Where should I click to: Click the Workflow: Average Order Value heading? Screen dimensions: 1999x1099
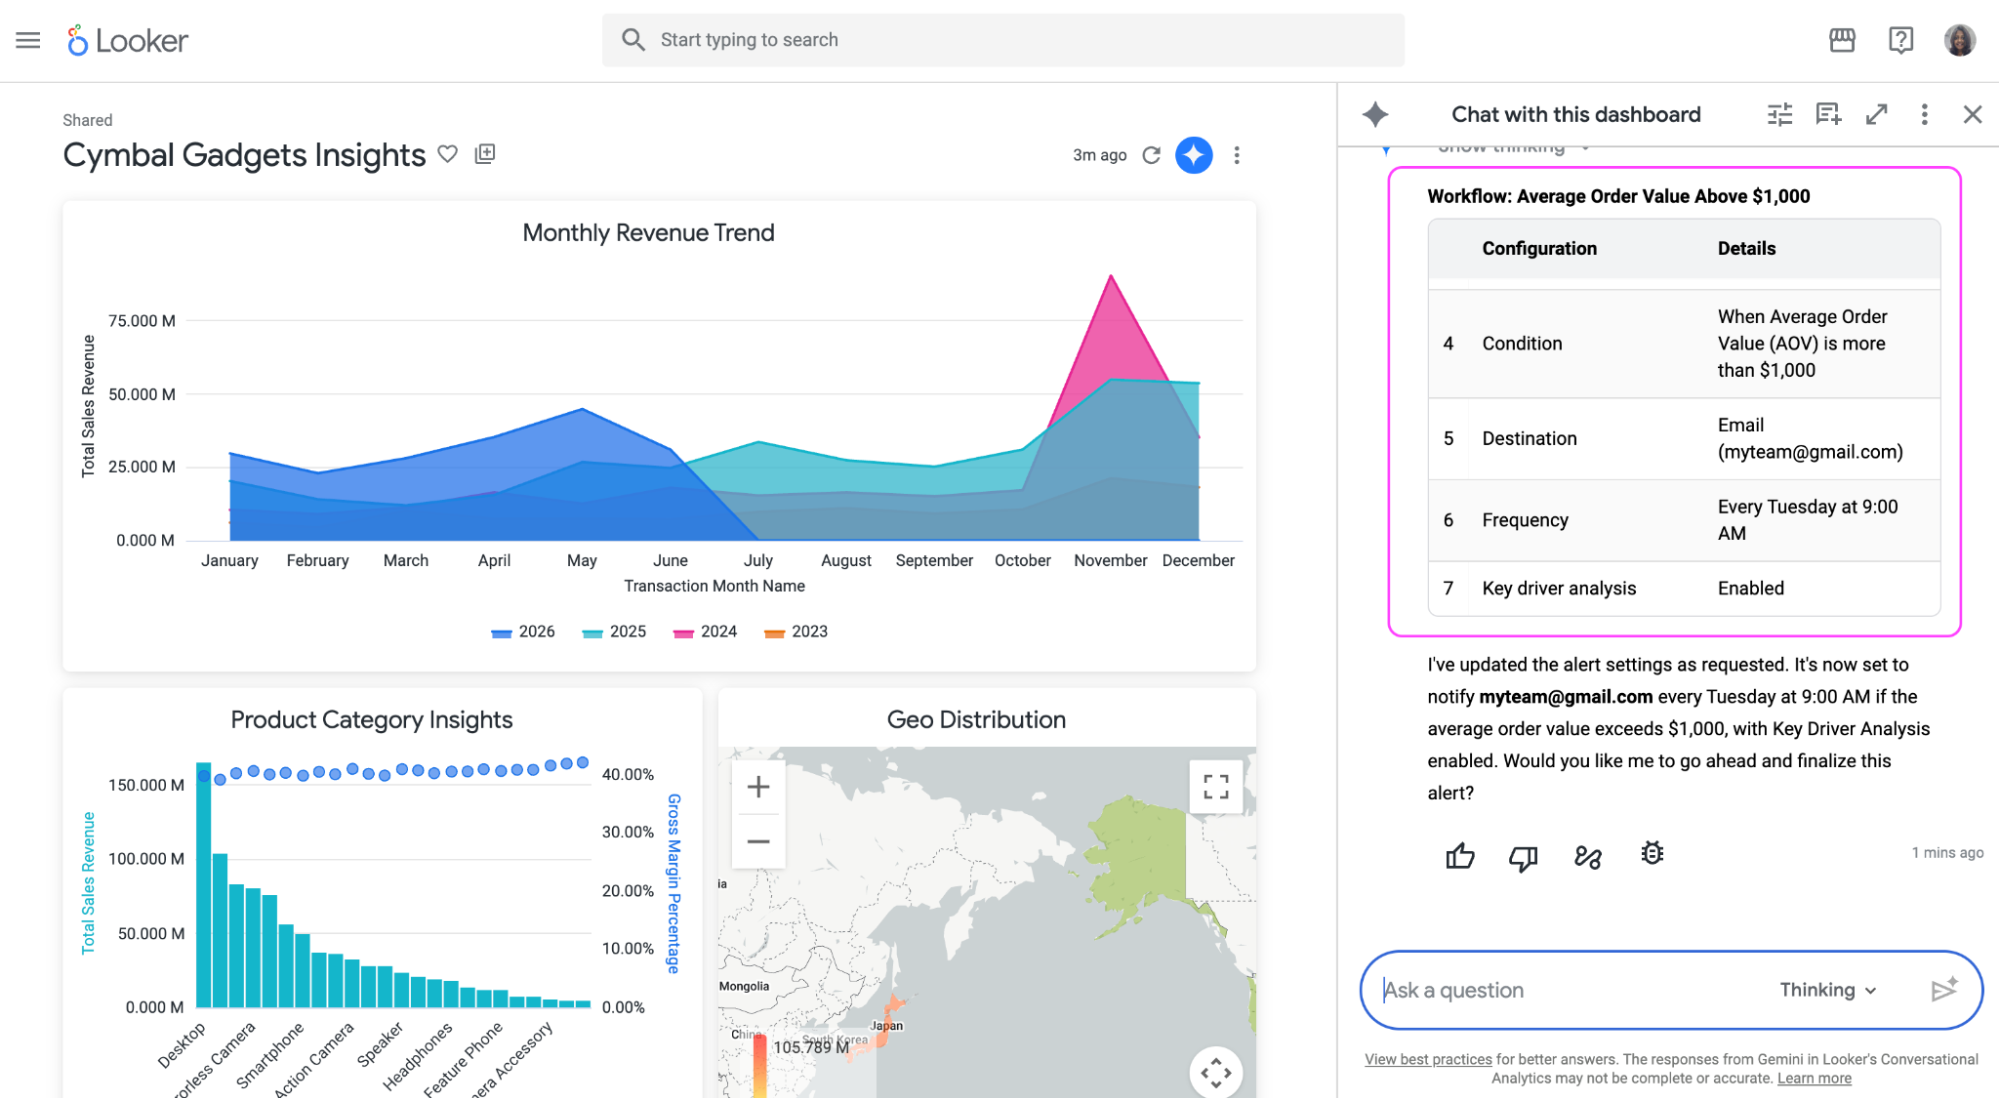point(1618,196)
